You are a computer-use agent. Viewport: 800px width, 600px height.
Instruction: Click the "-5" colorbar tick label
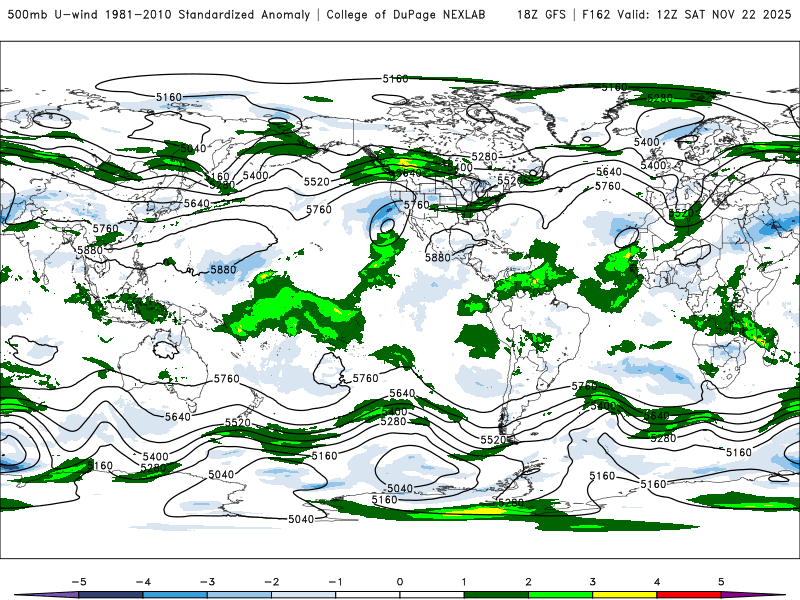79,582
